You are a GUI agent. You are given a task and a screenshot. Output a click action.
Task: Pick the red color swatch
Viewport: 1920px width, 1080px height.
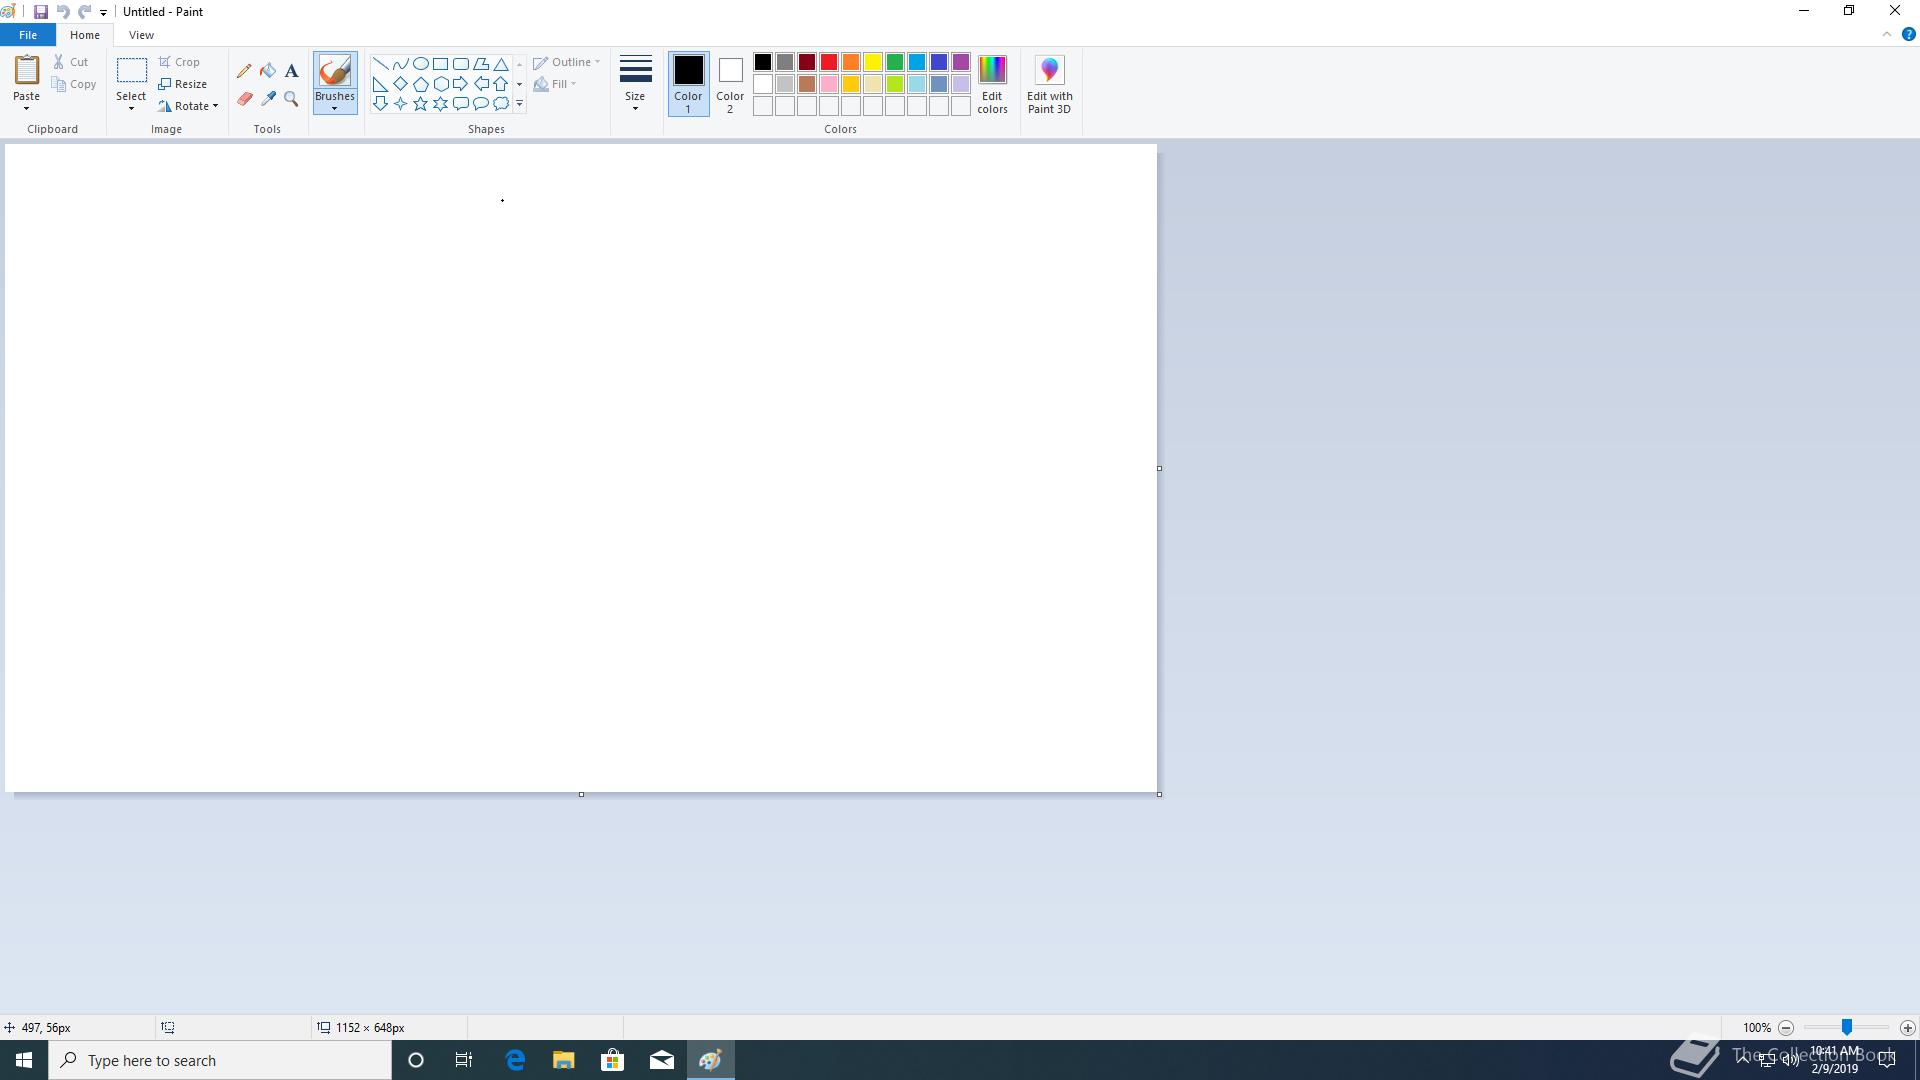pos(829,63)
